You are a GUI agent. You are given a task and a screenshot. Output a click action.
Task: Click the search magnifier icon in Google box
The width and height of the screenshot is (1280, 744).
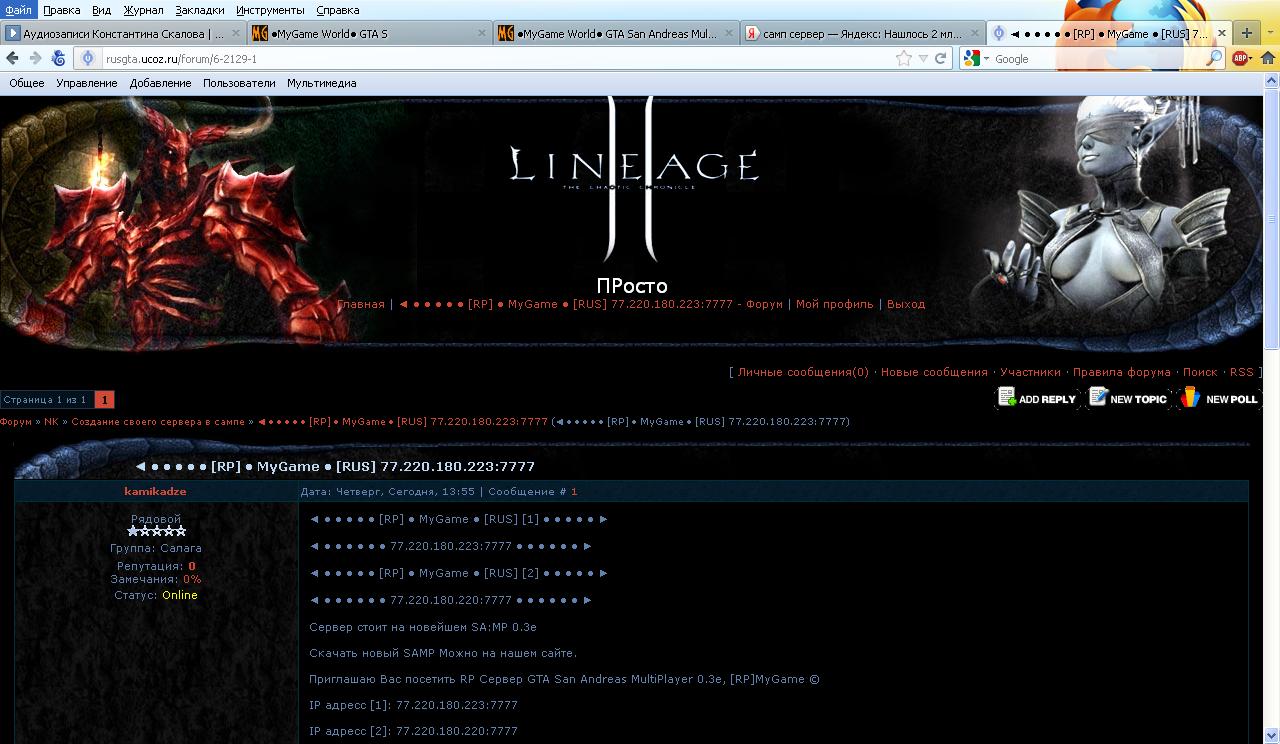click(x=1214, y=59)
